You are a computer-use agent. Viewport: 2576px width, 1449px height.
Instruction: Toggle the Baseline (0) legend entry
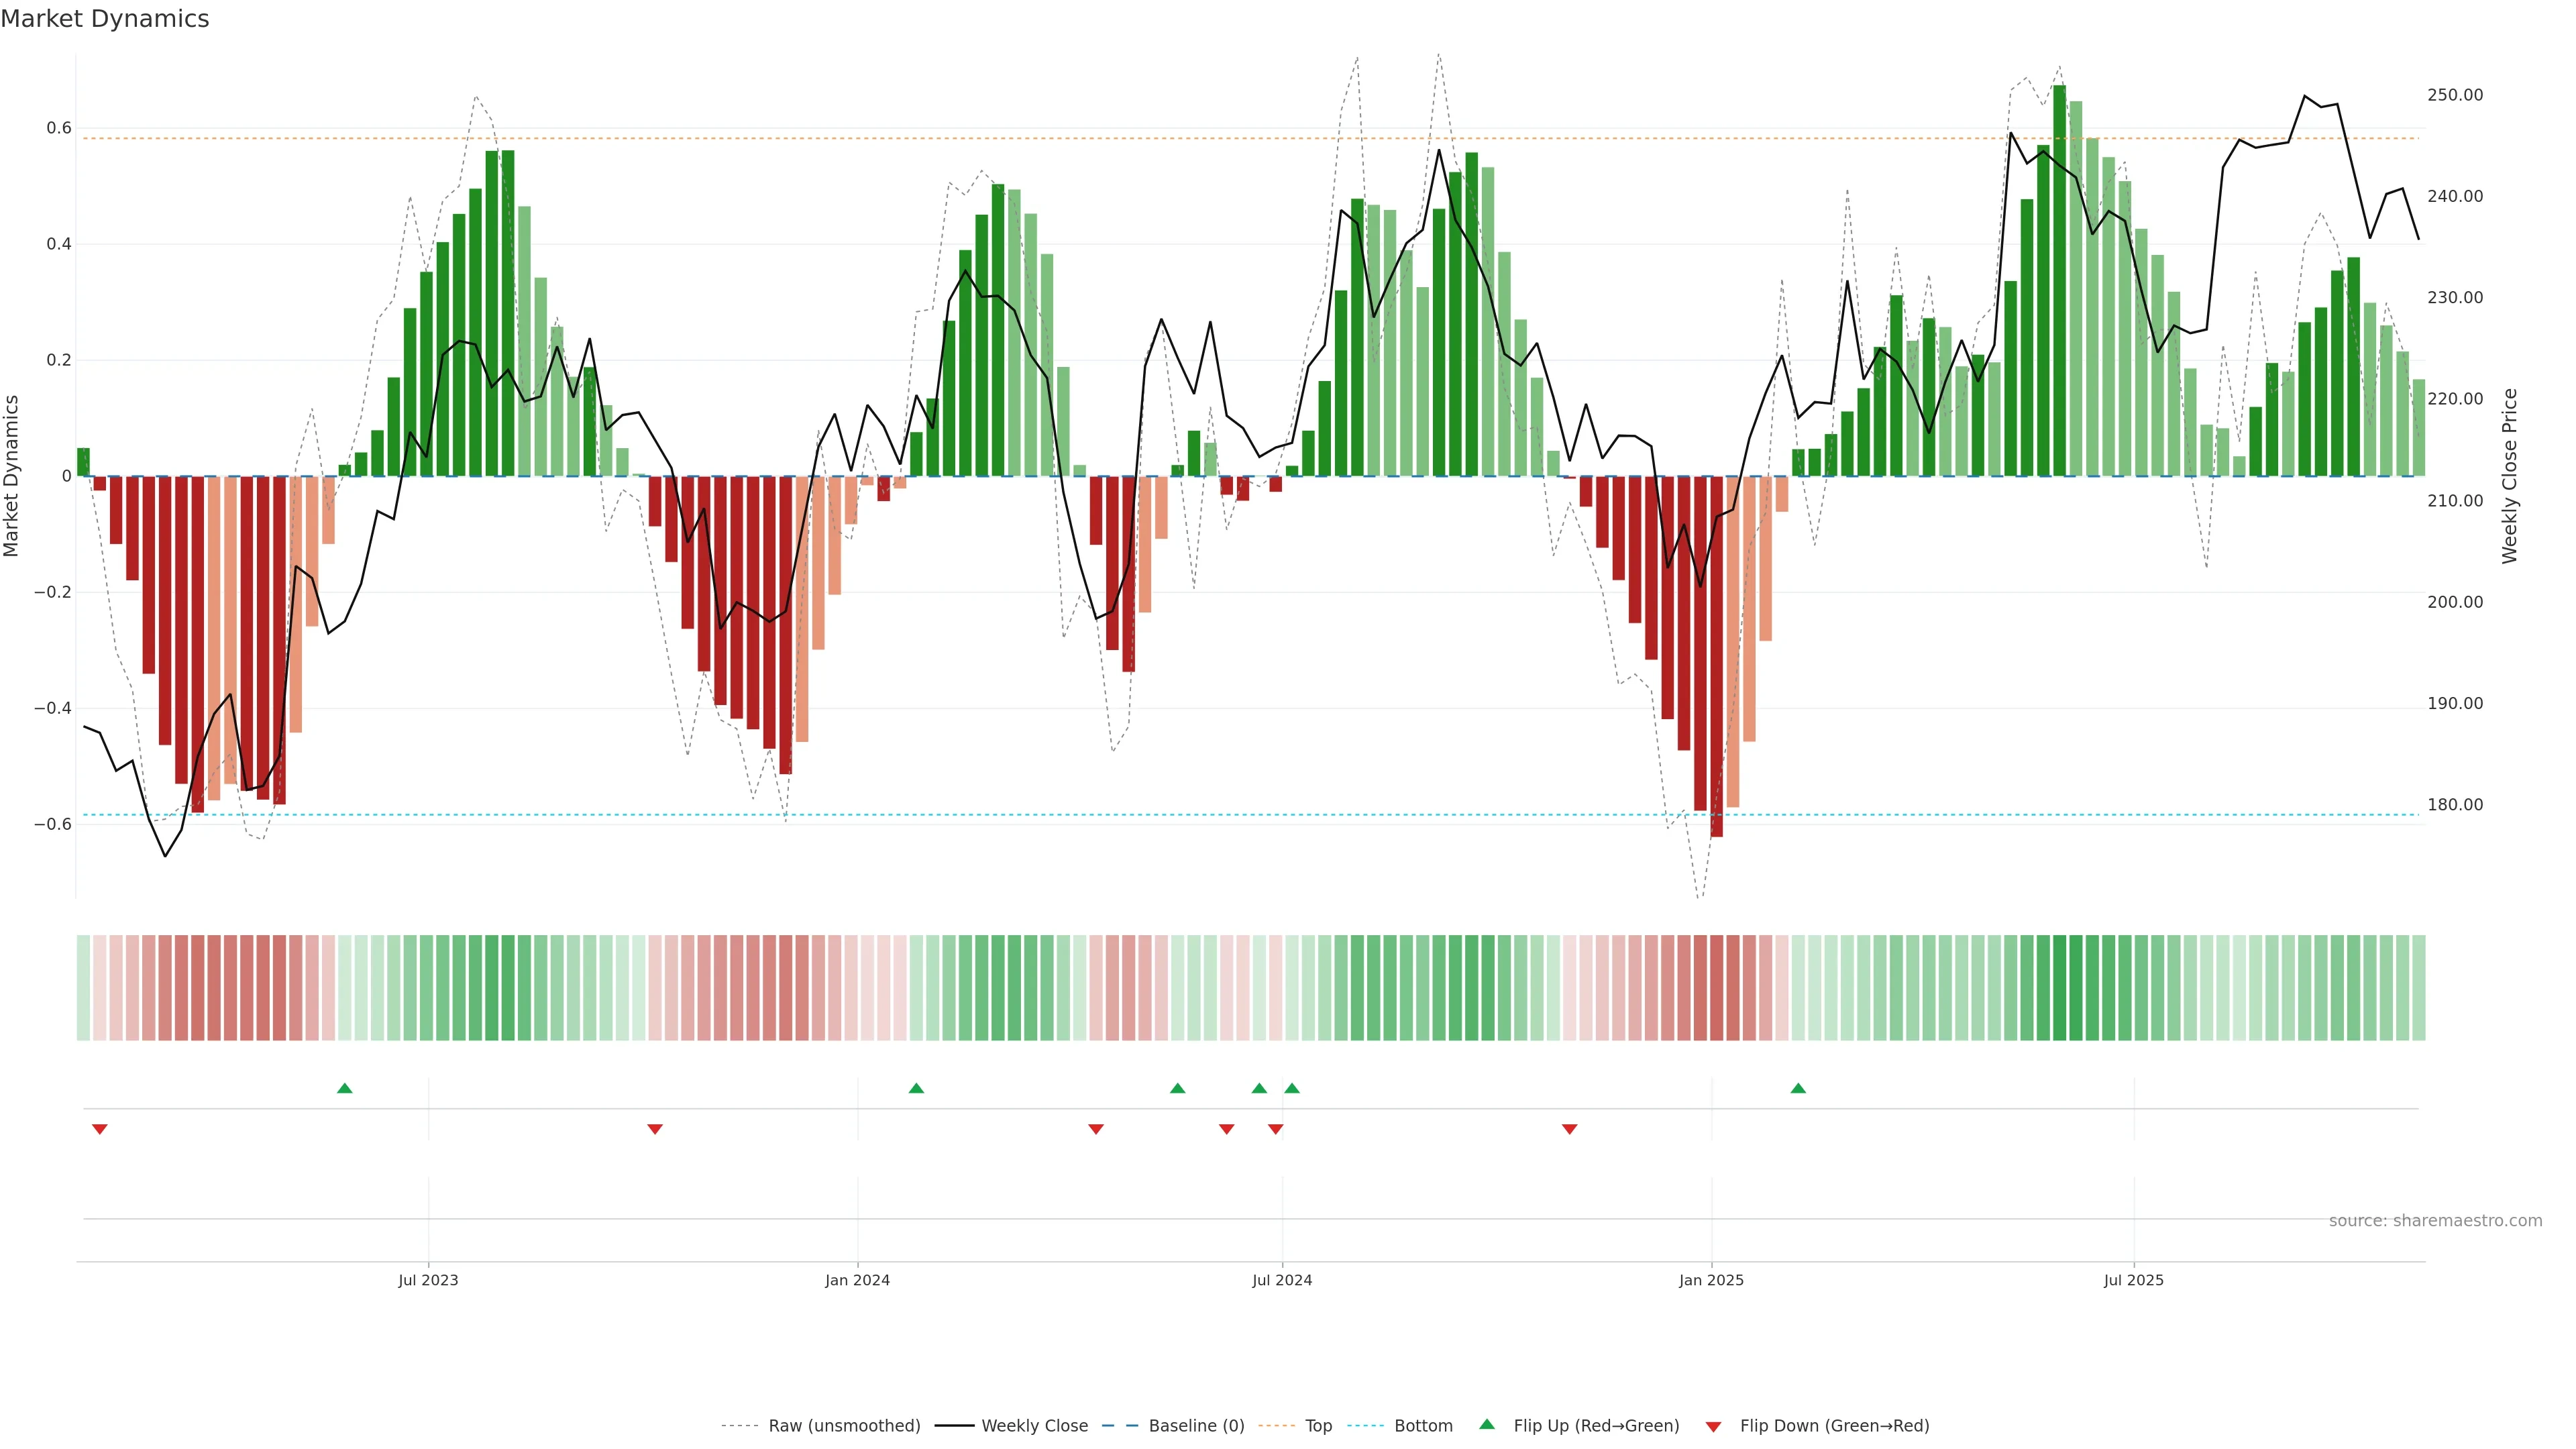point(1196,1426)
